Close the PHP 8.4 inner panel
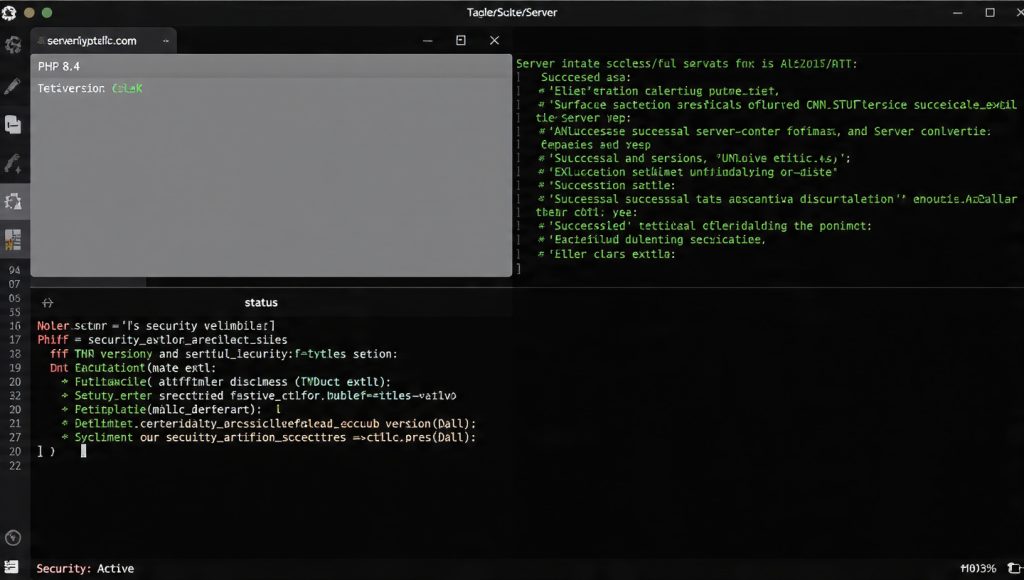Image resolution: width=1024 pixels, height=580 pixels. [494, 40]
